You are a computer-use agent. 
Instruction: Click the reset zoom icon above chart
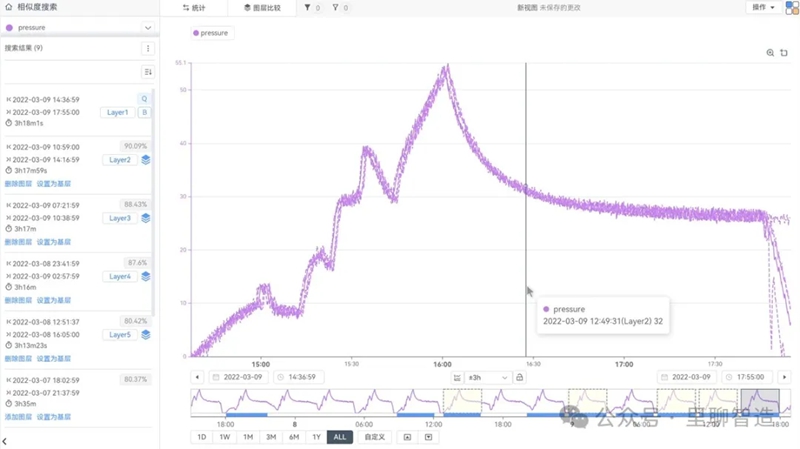pos(784,53)
